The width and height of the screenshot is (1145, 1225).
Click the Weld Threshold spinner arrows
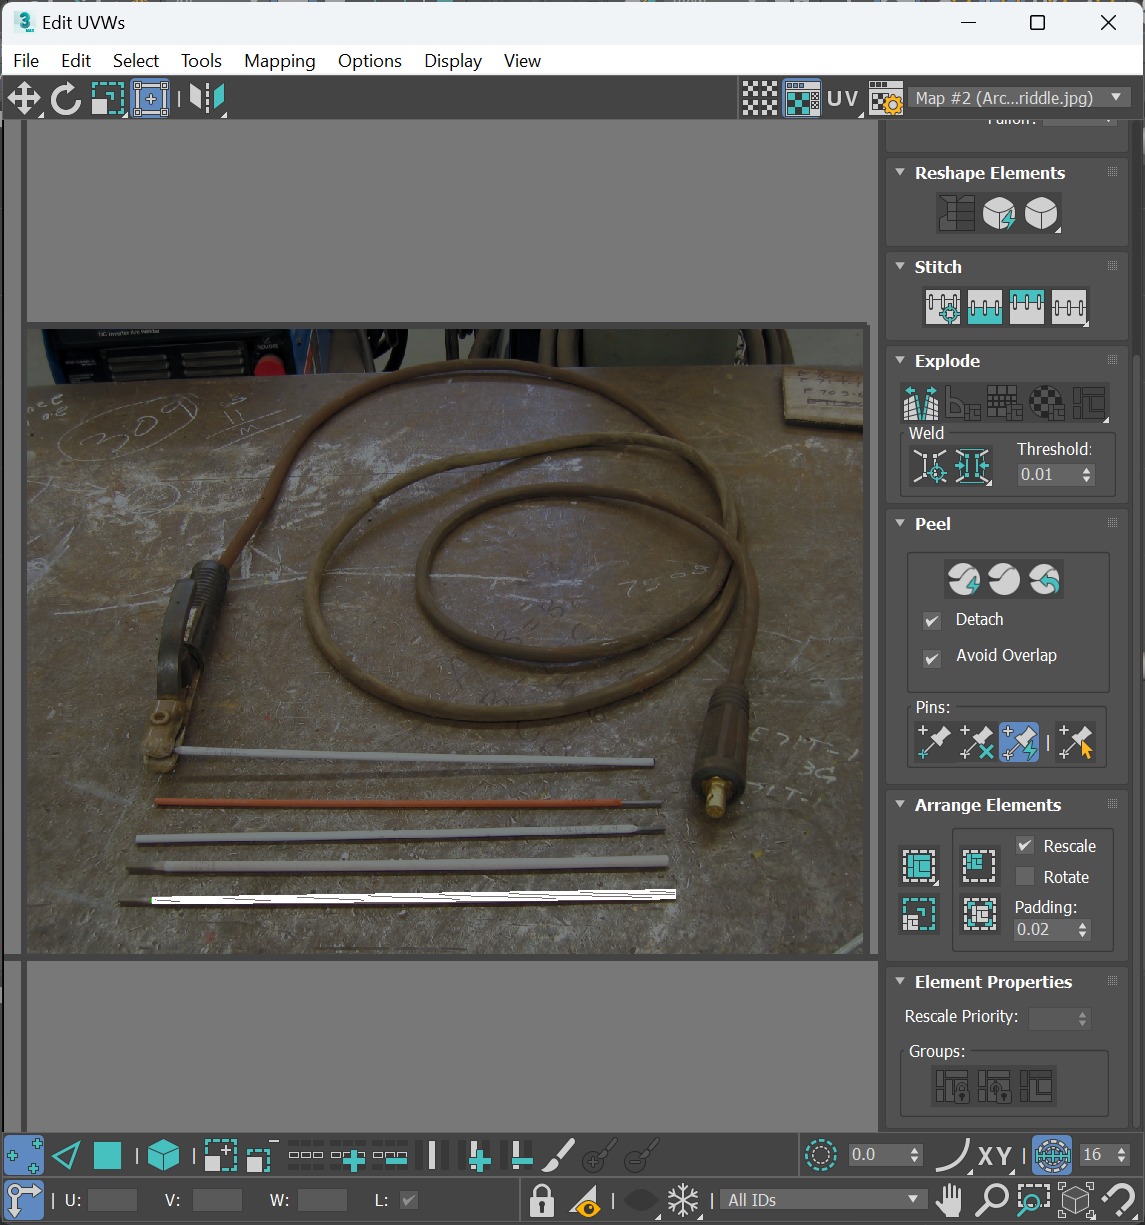pyautogui.click(x=1087, y=475)
